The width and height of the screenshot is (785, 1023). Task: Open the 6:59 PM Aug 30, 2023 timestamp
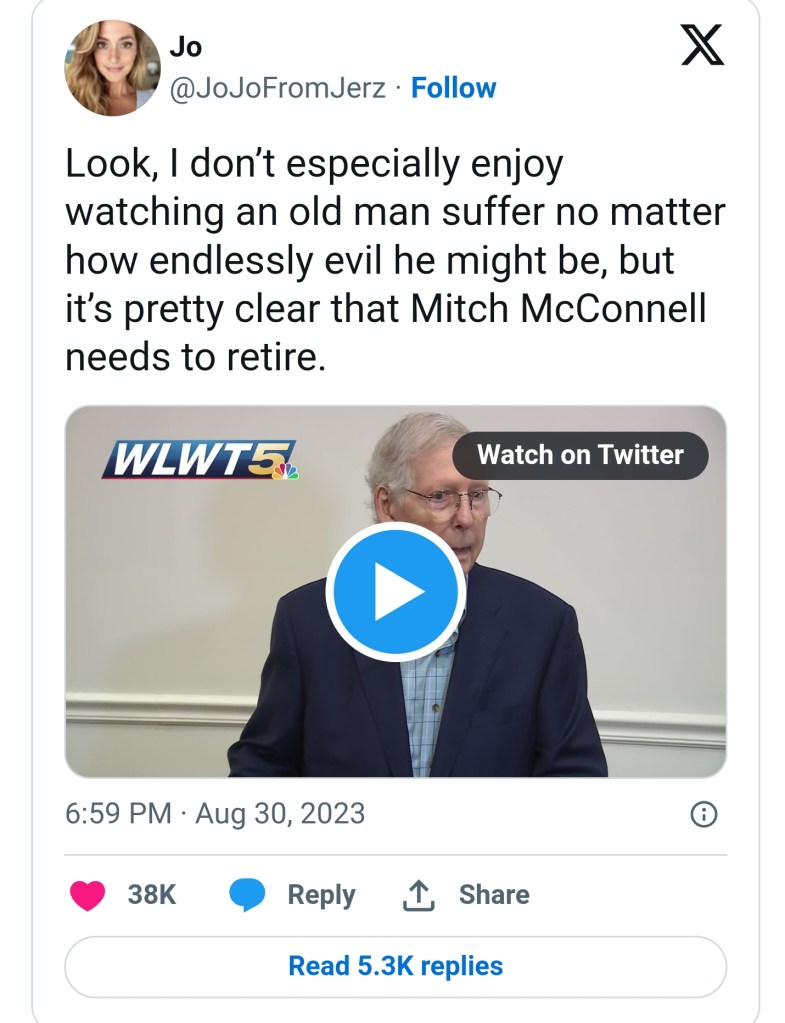[x=215, y=814]
